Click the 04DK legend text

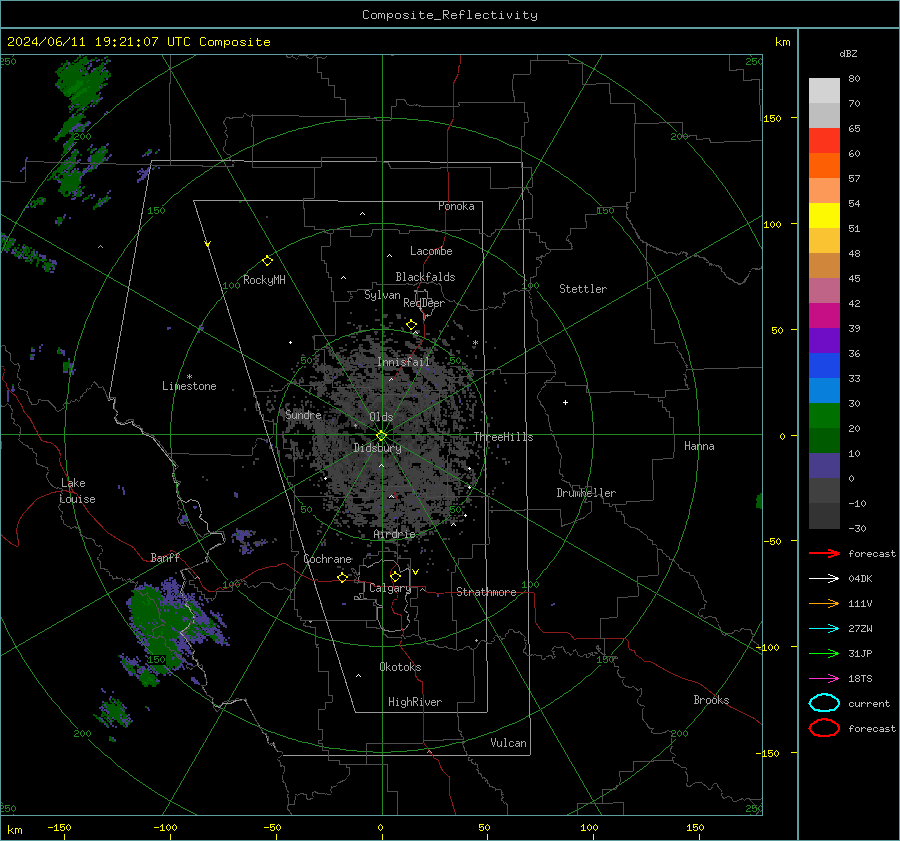pos(860,578)
